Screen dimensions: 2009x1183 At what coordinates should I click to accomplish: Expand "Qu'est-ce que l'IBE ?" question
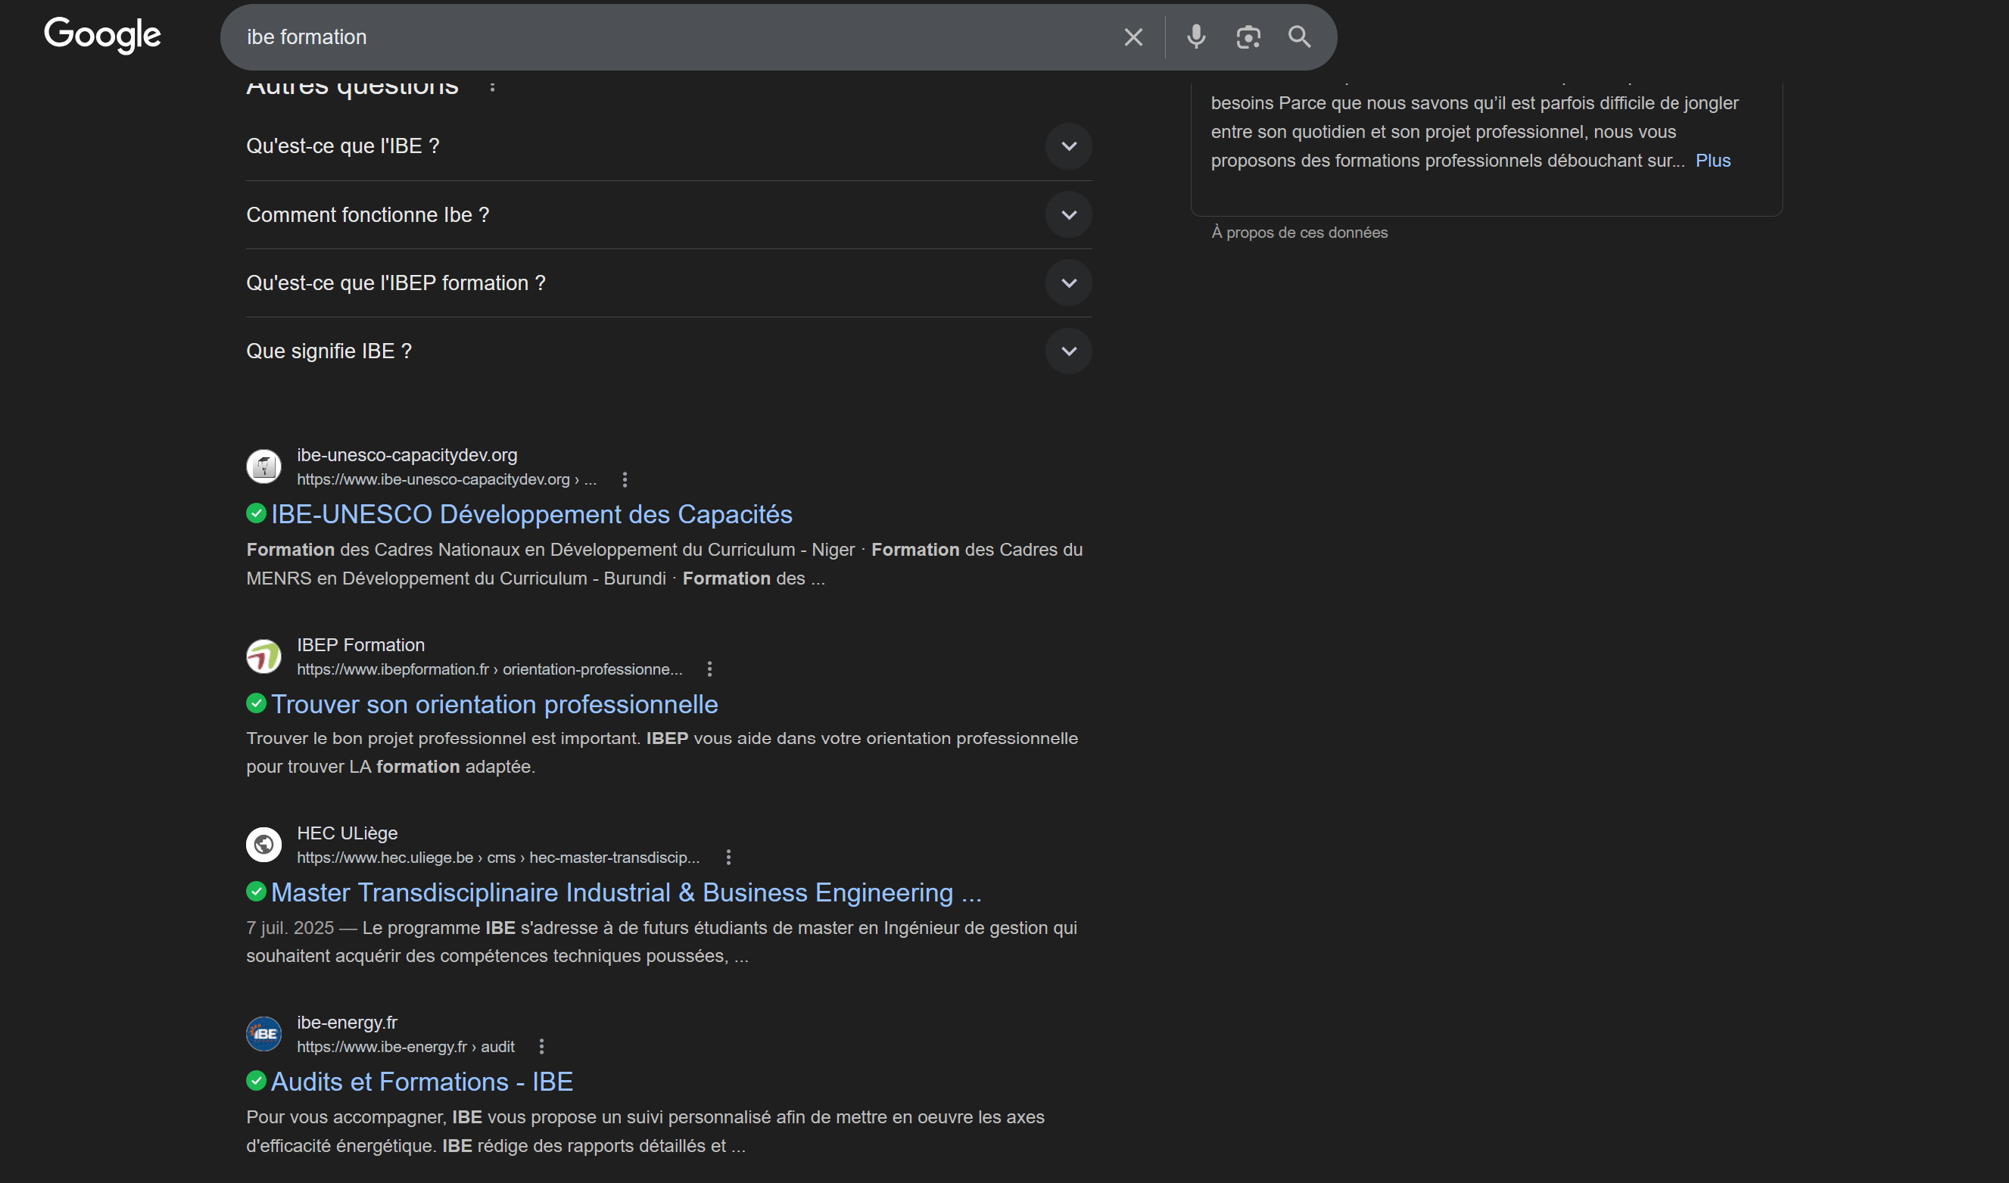pyautogui.click(x=1068, y=146)
